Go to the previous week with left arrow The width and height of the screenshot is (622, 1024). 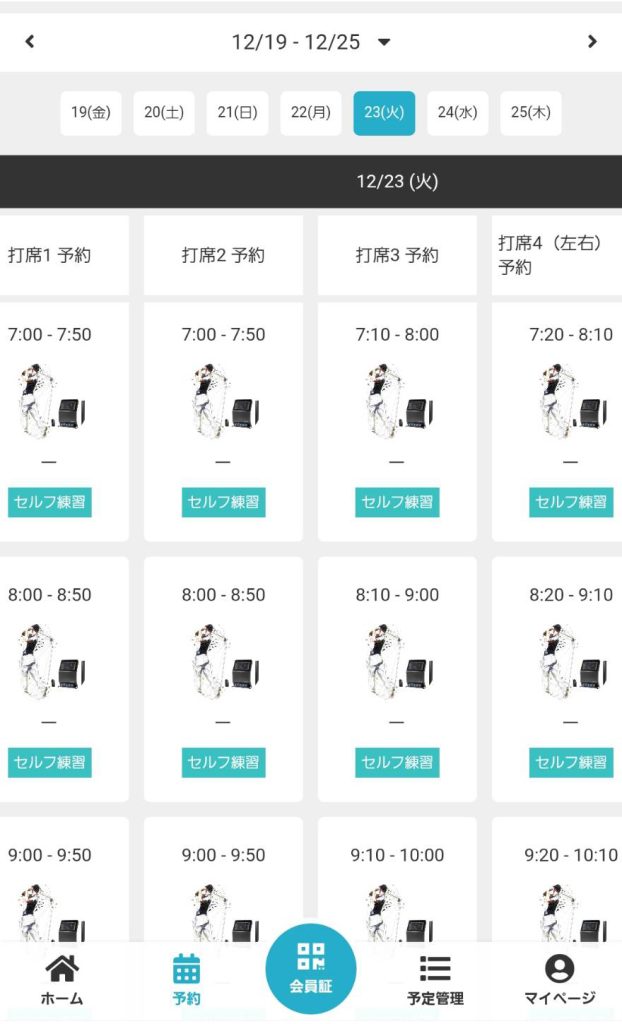30,42
